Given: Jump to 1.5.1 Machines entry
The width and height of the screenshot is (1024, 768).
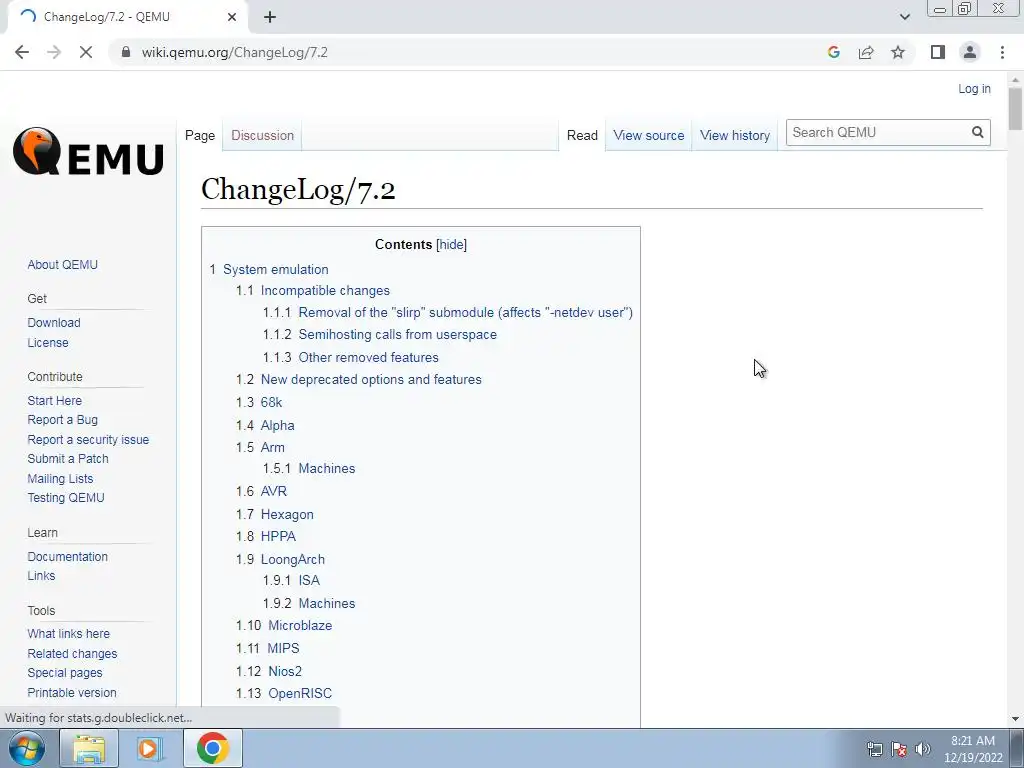Looking at the screenshot, I should pos(327,468).
